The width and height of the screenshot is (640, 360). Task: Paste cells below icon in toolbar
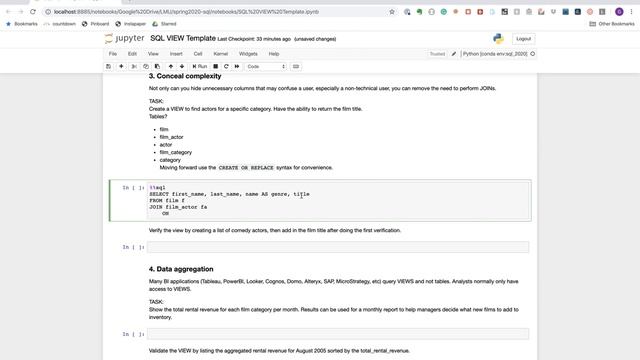157,66
